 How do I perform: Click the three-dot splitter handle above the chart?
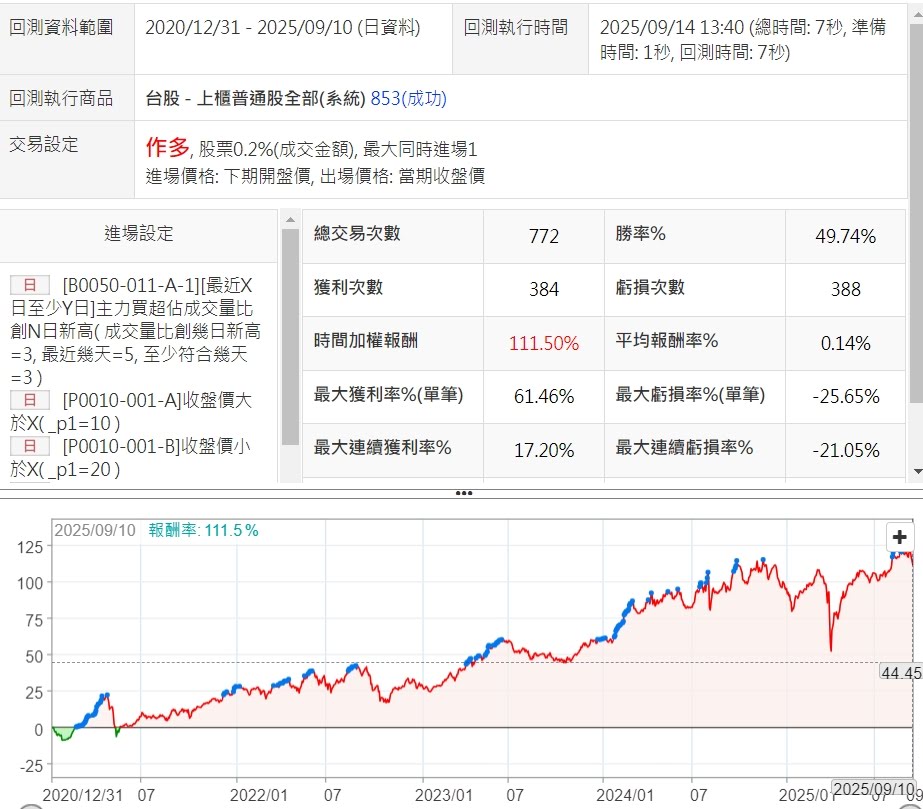point(462,493)
